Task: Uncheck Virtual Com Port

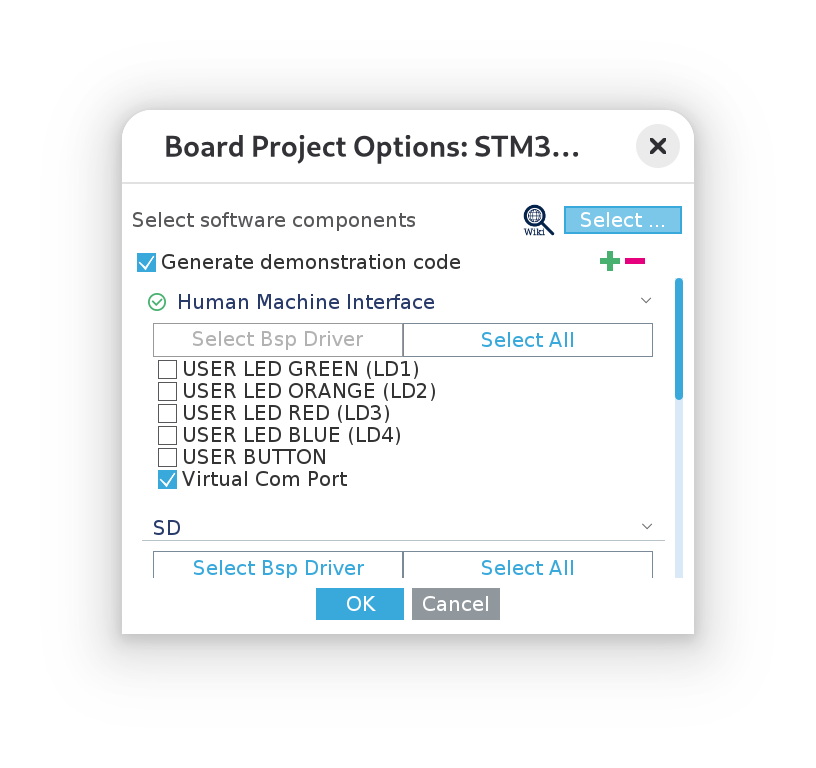Action: coord(168,480)
